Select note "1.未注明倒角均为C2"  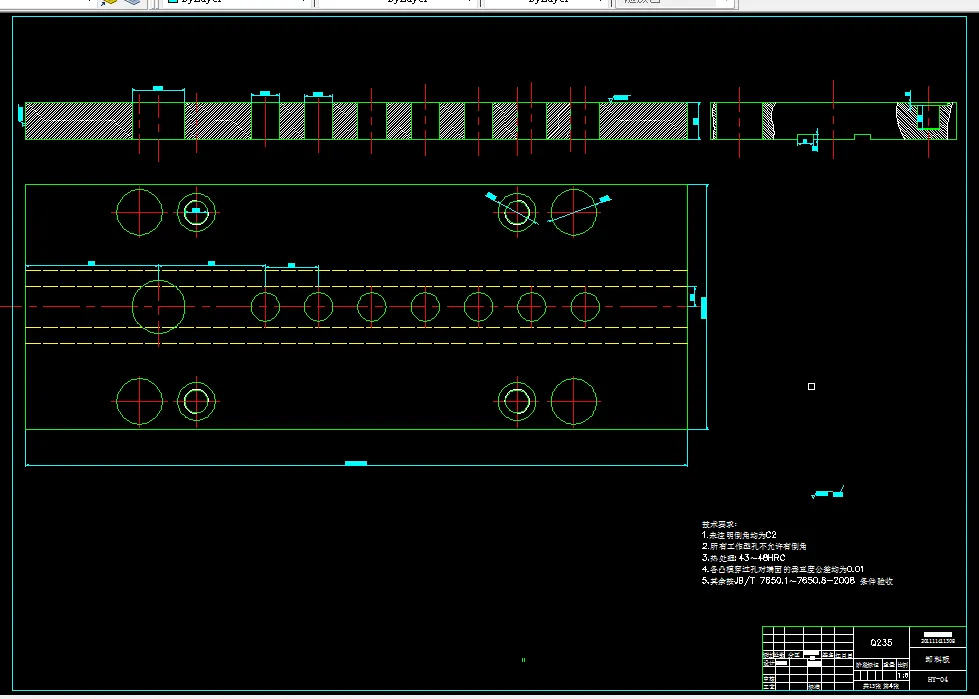coord(739,535)
